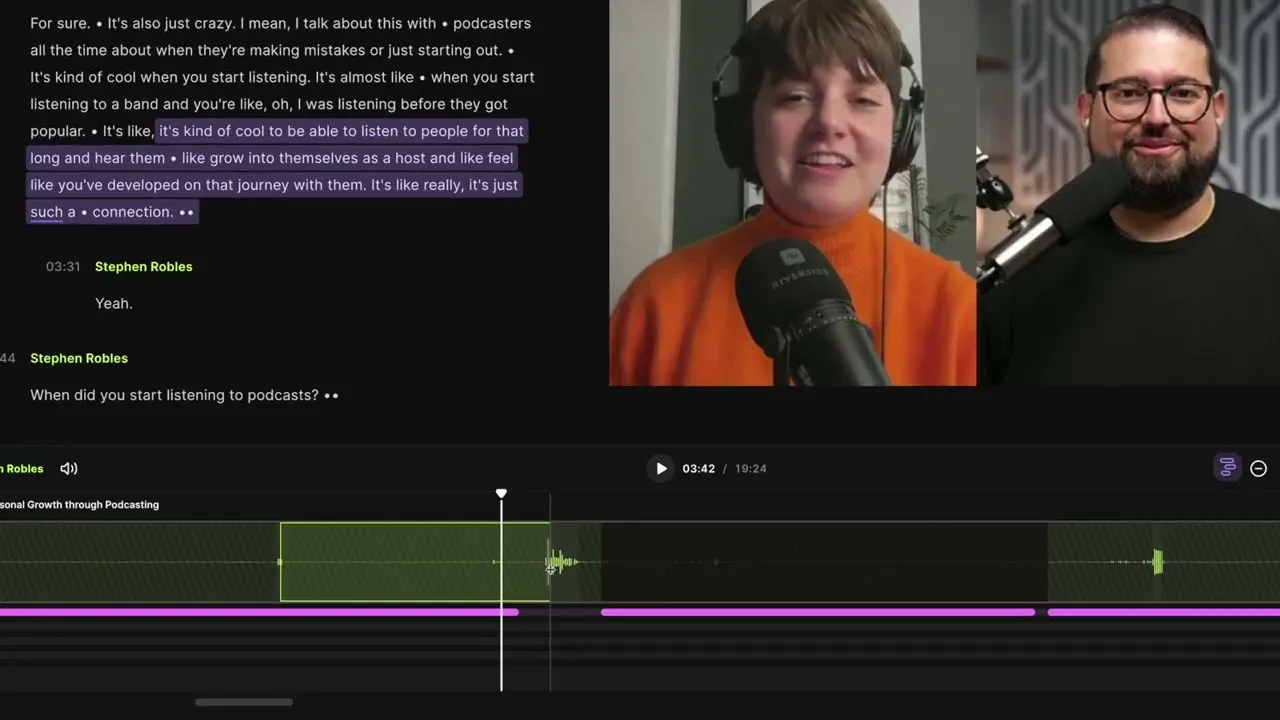Click the 03:42 current time display
Image resolution: width=1280 pixels, height=720 pixels.
pyautogui.click(x=699, y=468)
